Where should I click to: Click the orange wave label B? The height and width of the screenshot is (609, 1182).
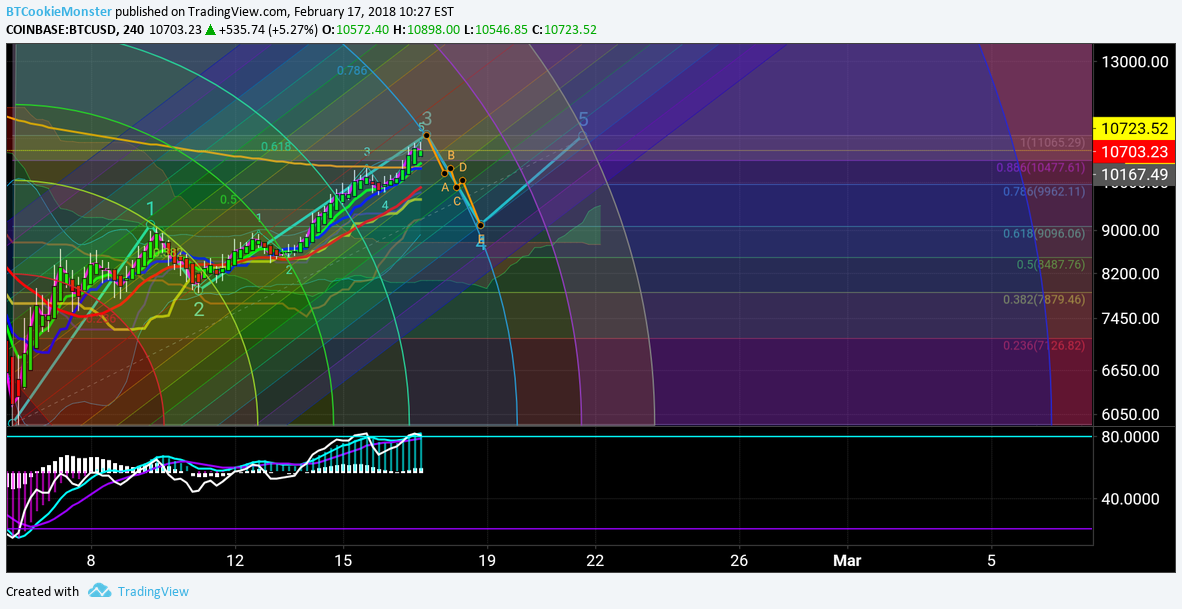point(451,155)
